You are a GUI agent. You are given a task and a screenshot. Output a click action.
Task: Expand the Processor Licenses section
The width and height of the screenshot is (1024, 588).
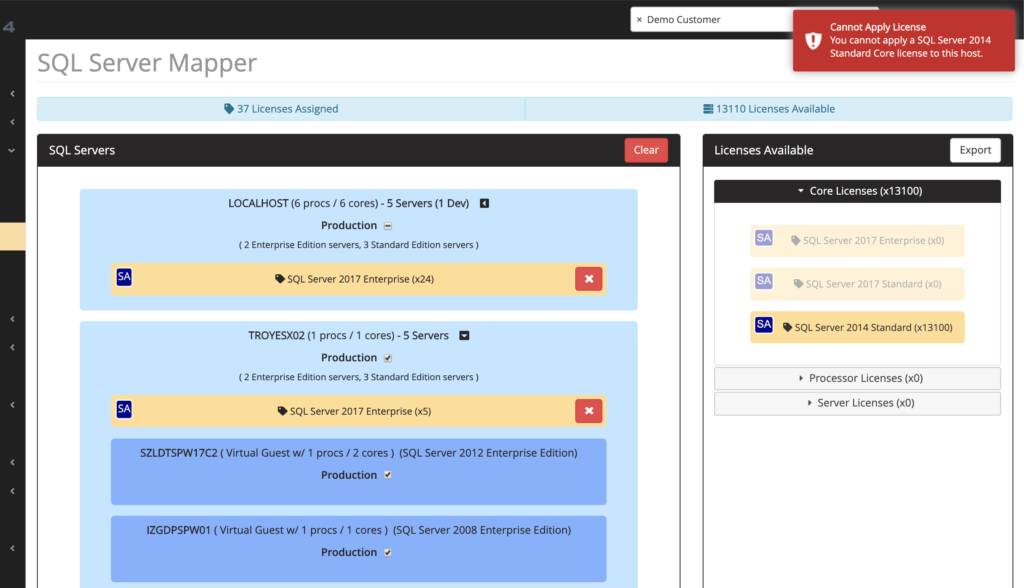tap(857, 377)
